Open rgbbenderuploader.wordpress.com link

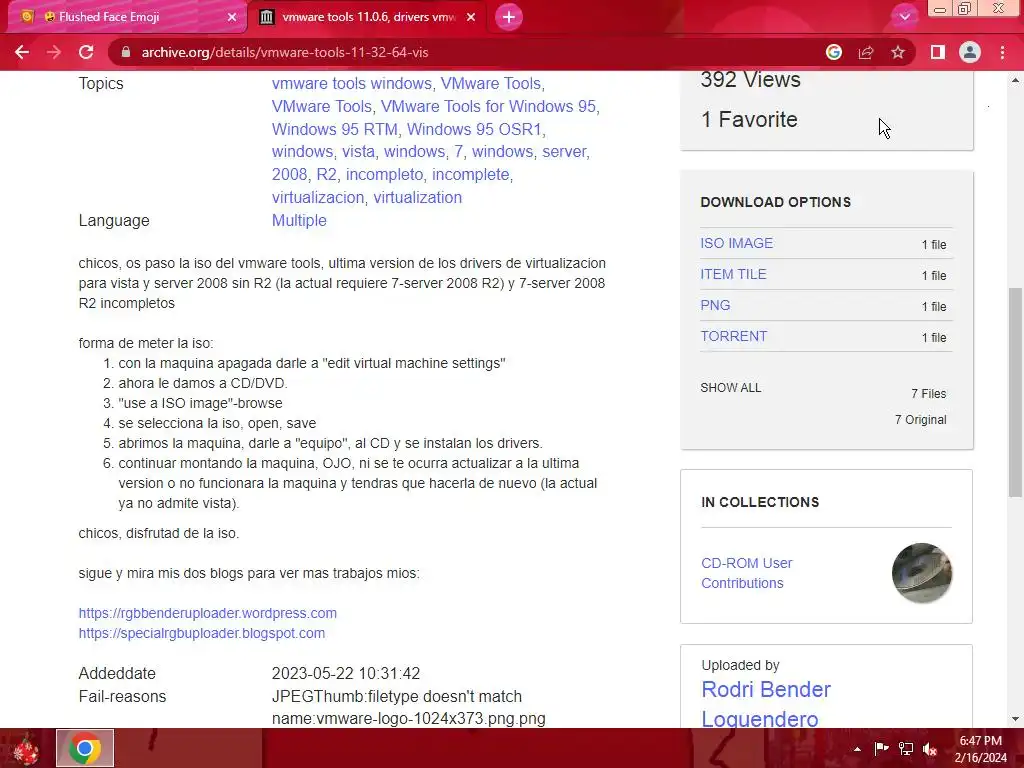tap(208, 613)
